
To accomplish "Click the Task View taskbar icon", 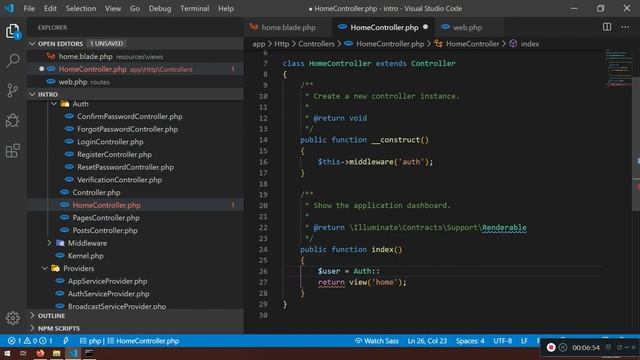I will (23, 353).
